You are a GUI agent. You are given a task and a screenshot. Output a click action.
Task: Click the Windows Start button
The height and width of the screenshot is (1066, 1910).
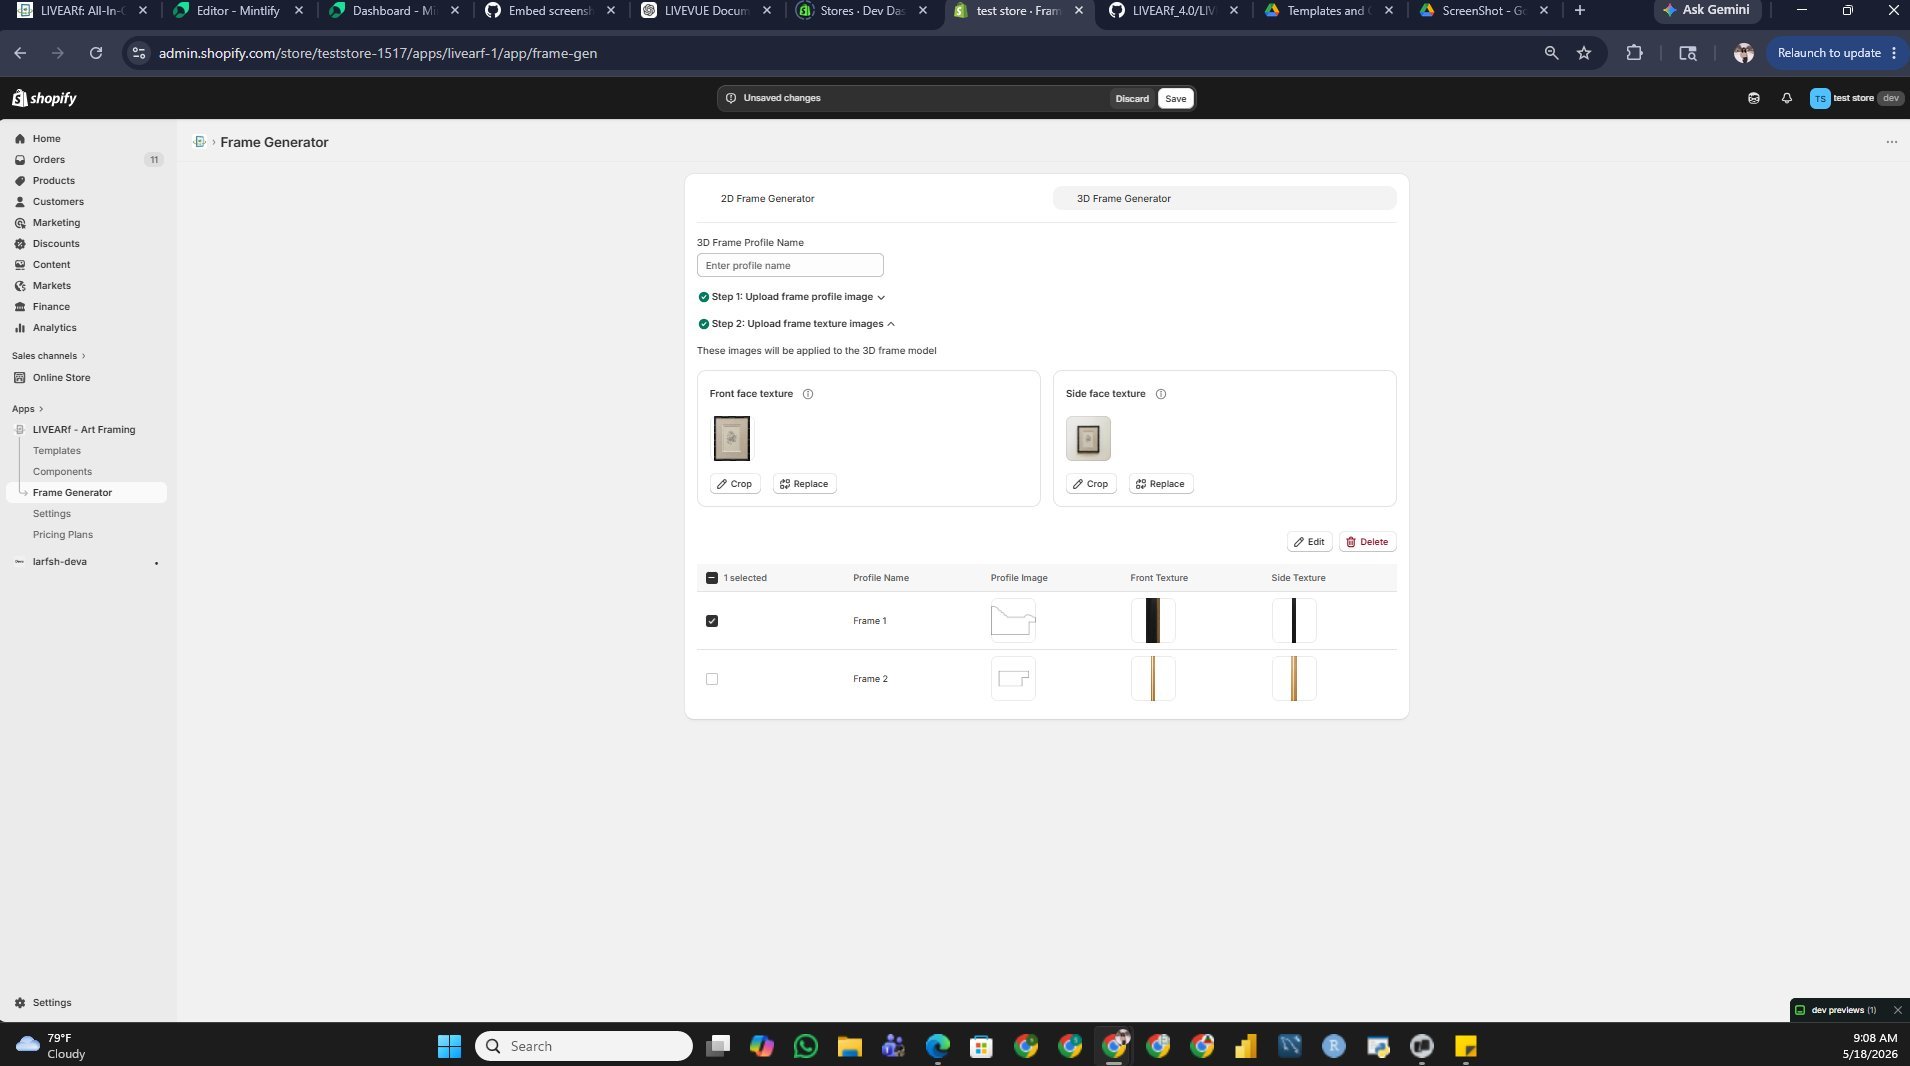(449, 1046)
